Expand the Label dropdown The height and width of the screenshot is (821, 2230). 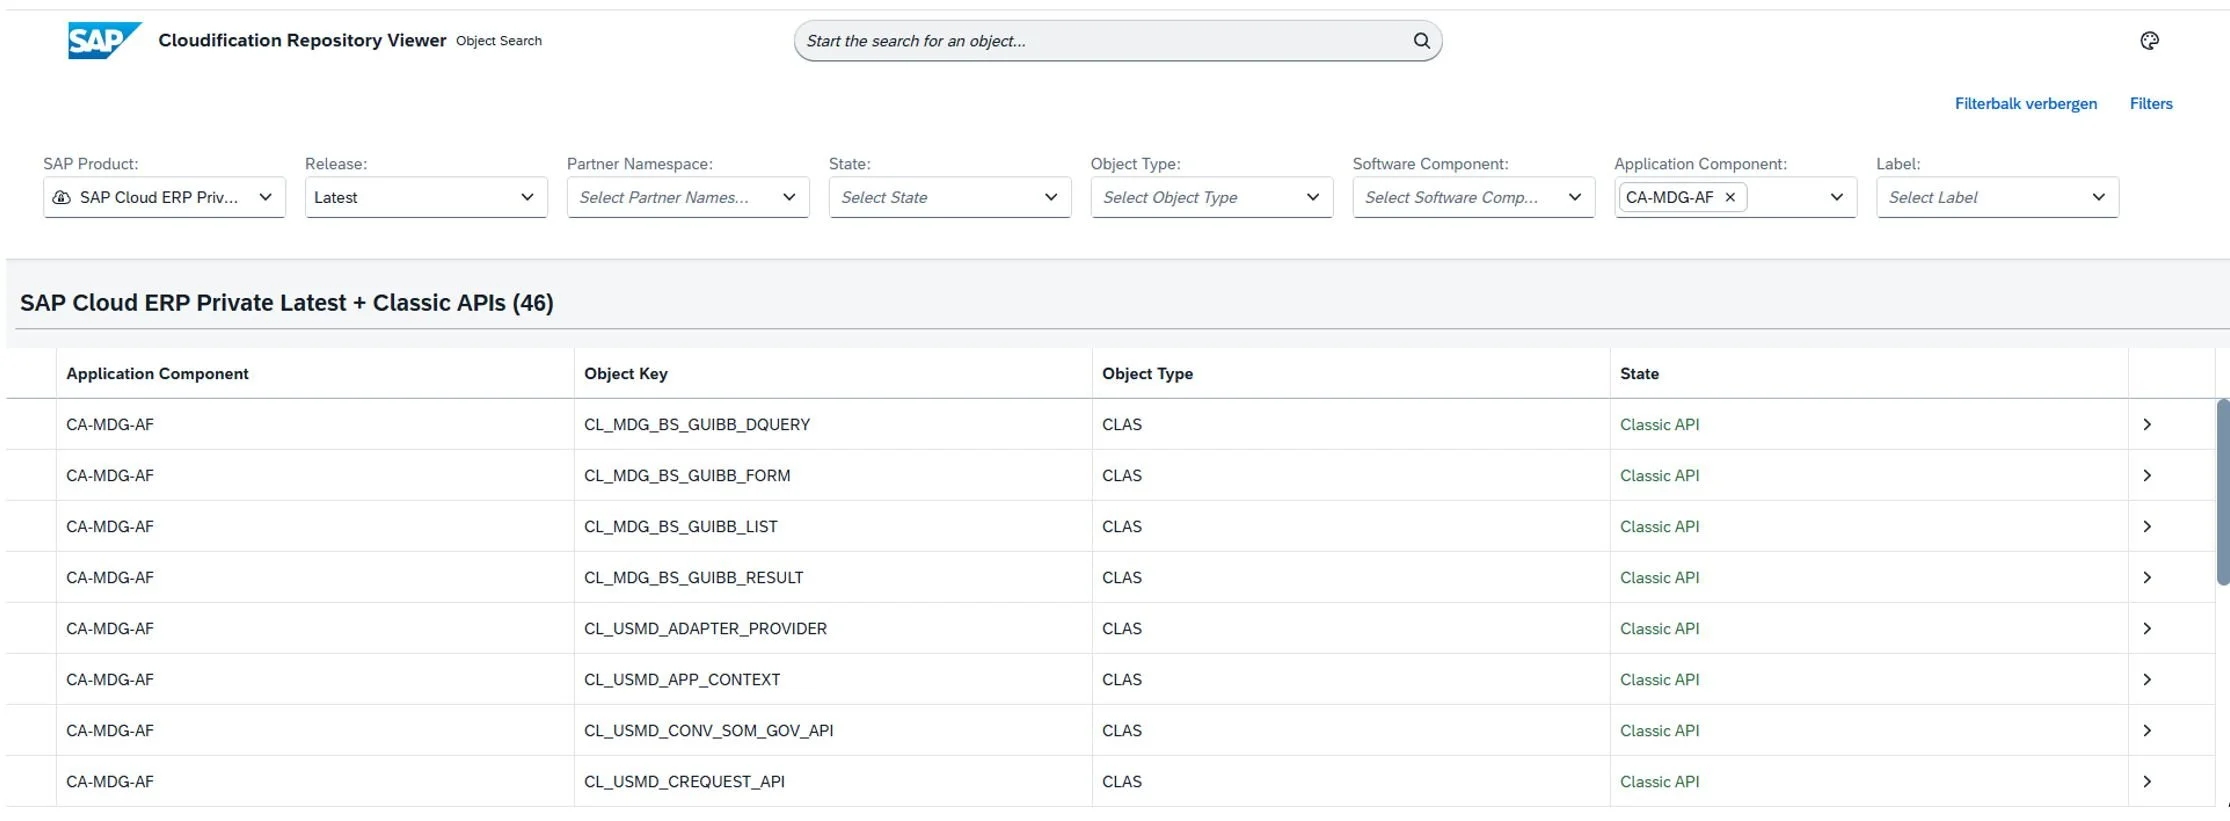click(x=2099, y=197)
